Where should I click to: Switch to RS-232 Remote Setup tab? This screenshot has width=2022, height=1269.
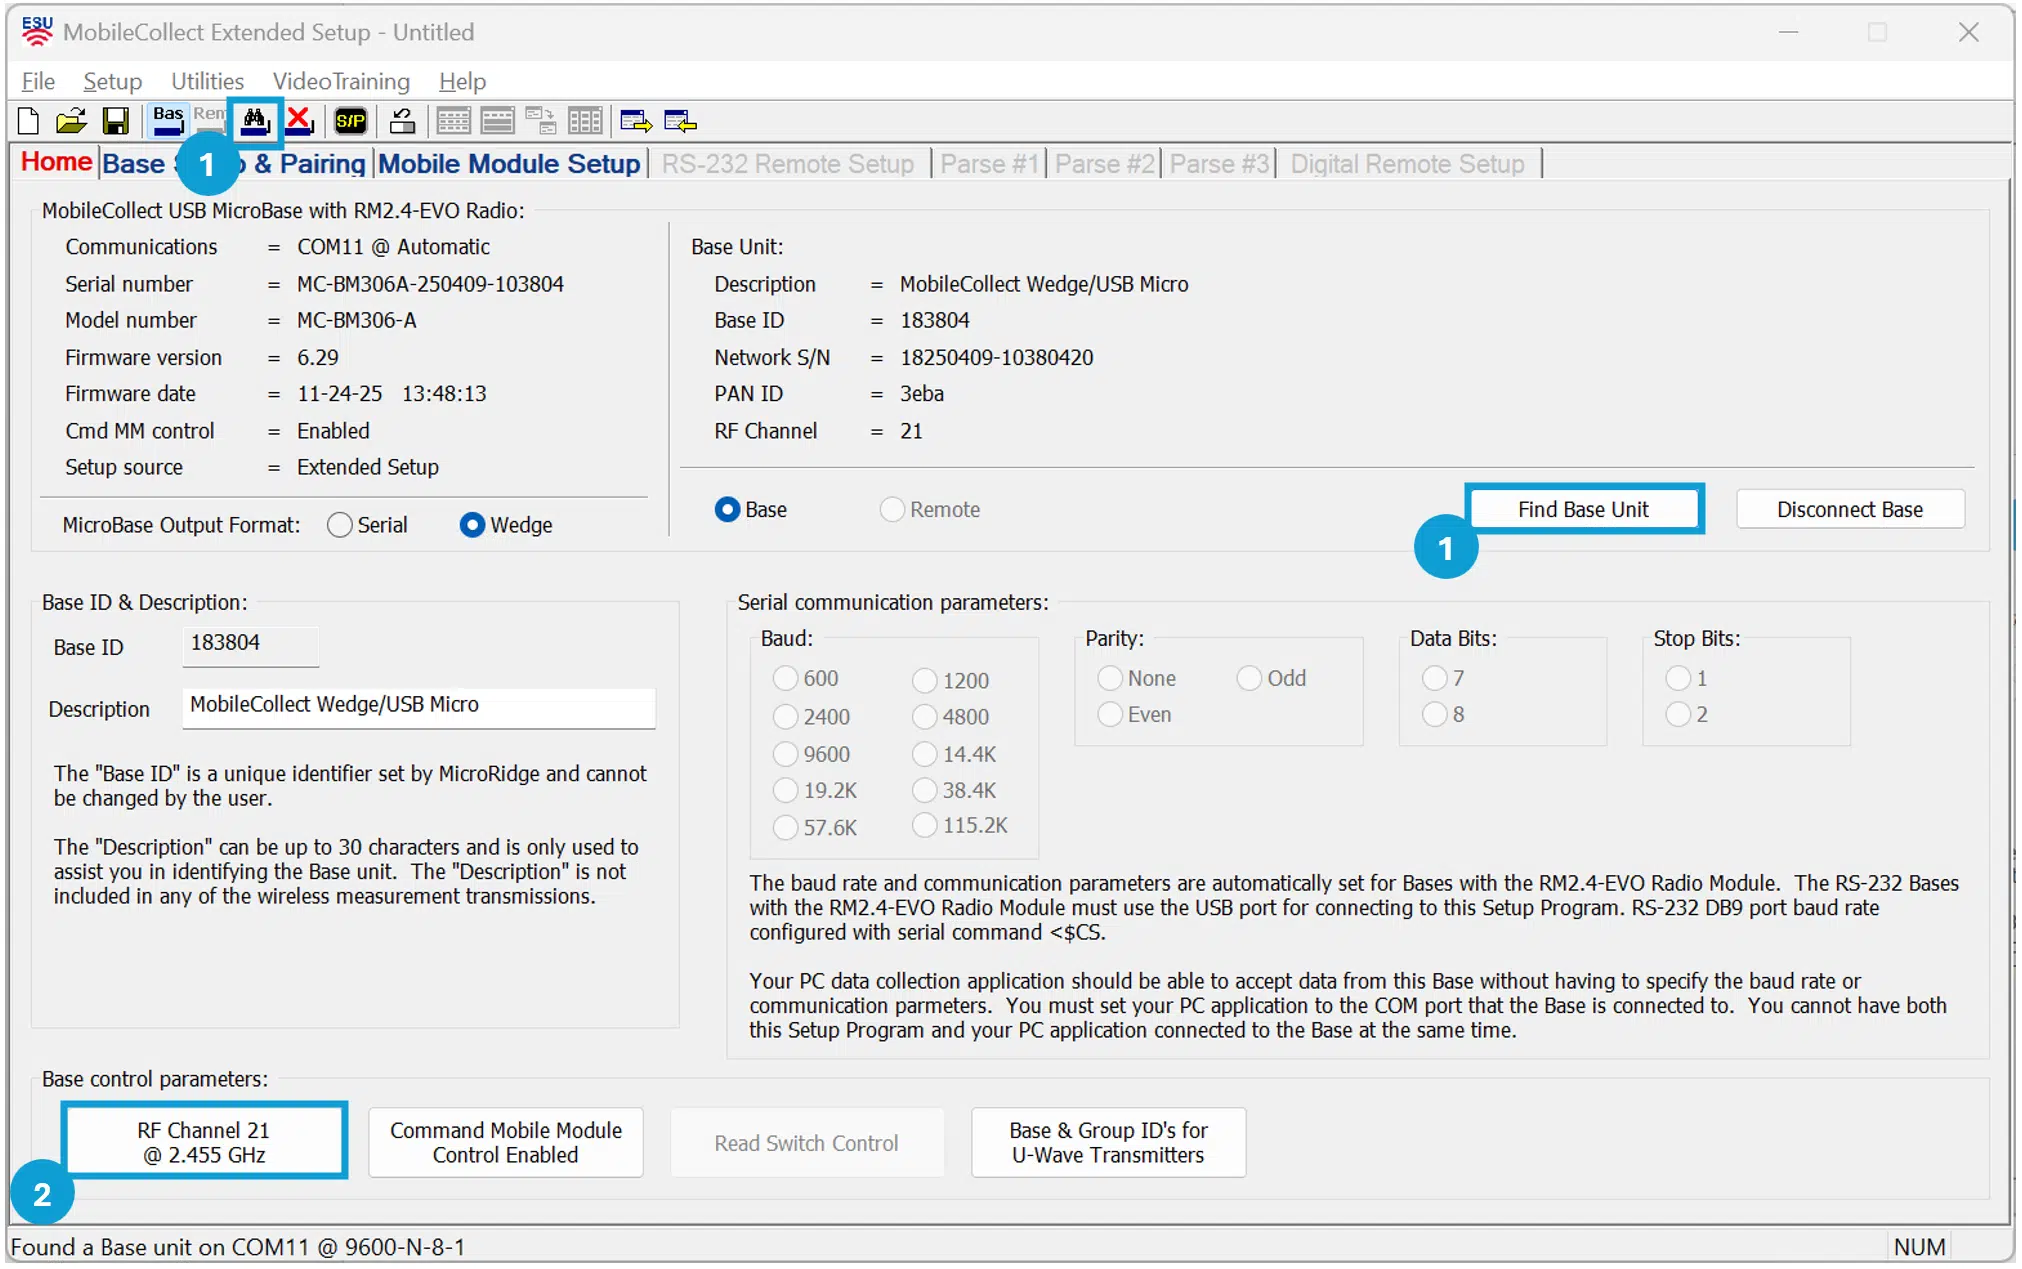(788, 164)
